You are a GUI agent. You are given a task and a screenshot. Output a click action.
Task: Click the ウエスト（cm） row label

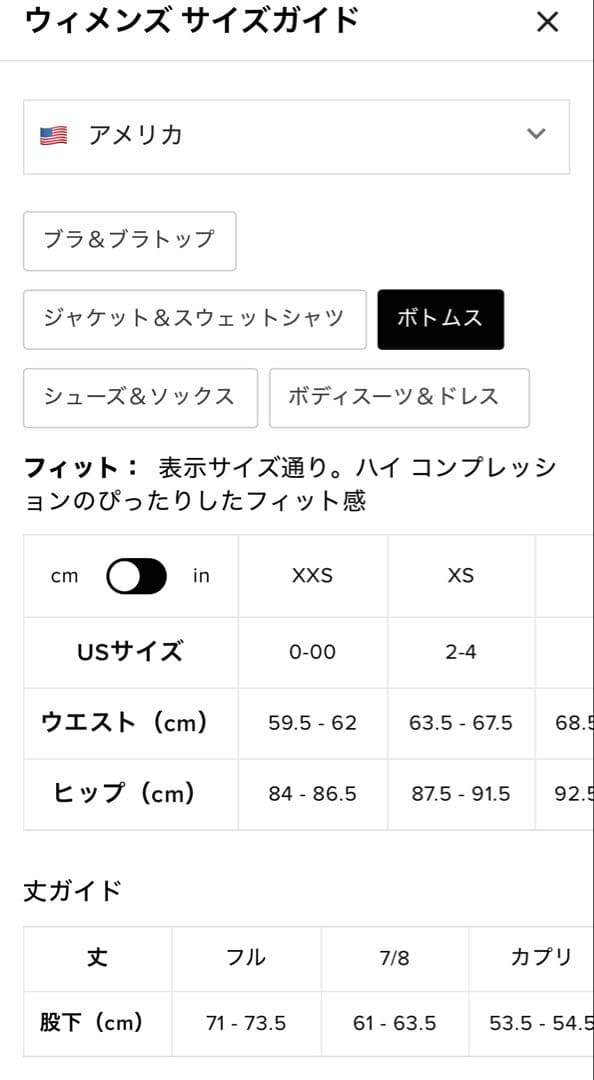[131, 723]
